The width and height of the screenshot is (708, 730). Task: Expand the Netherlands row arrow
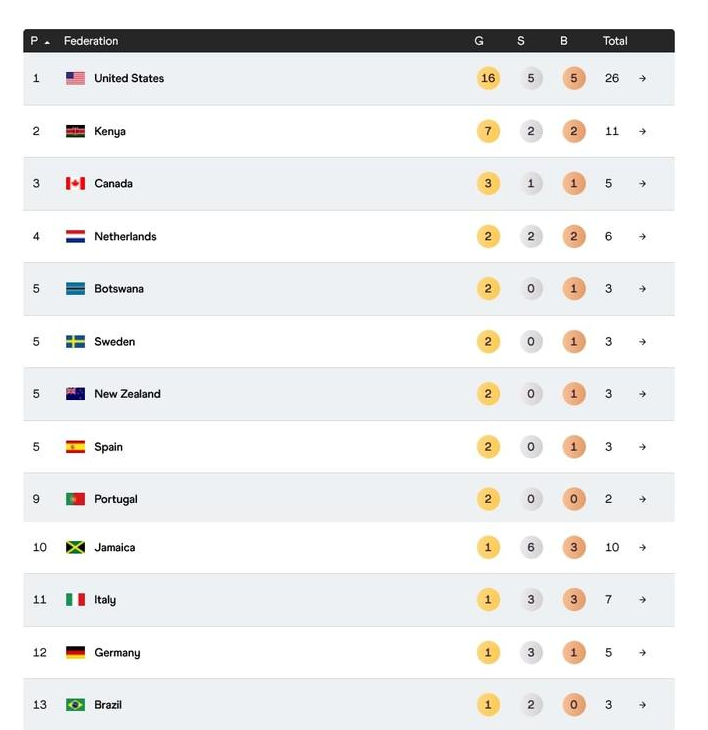coord(642,237)
